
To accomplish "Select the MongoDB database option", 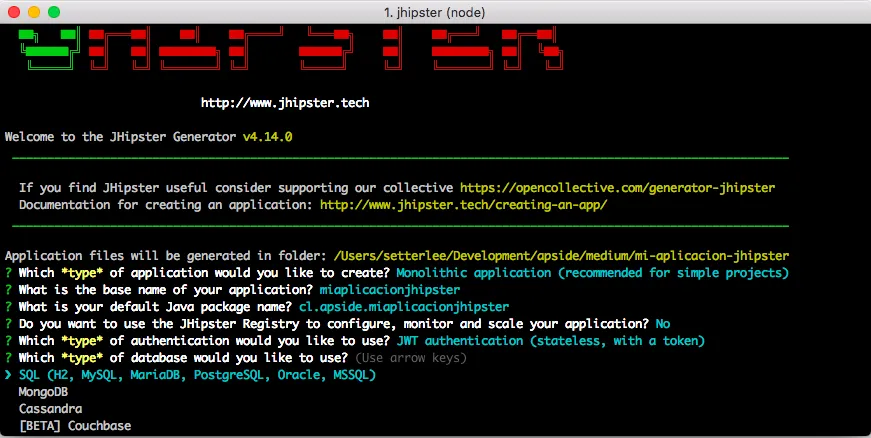I will click(43, 392).
